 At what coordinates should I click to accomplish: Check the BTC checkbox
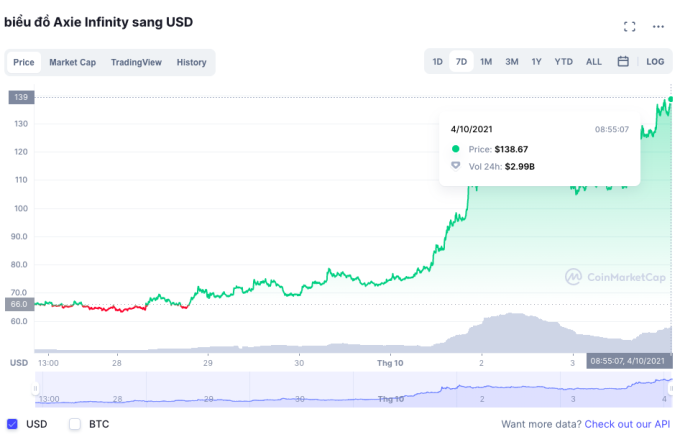(75, 424)
